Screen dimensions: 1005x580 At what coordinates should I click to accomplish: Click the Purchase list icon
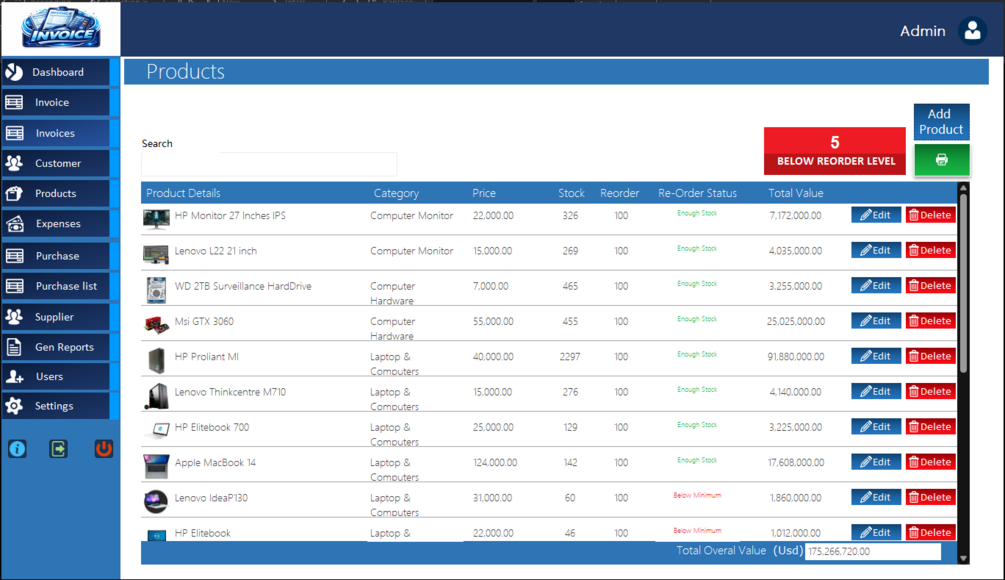tap(14, 286)
